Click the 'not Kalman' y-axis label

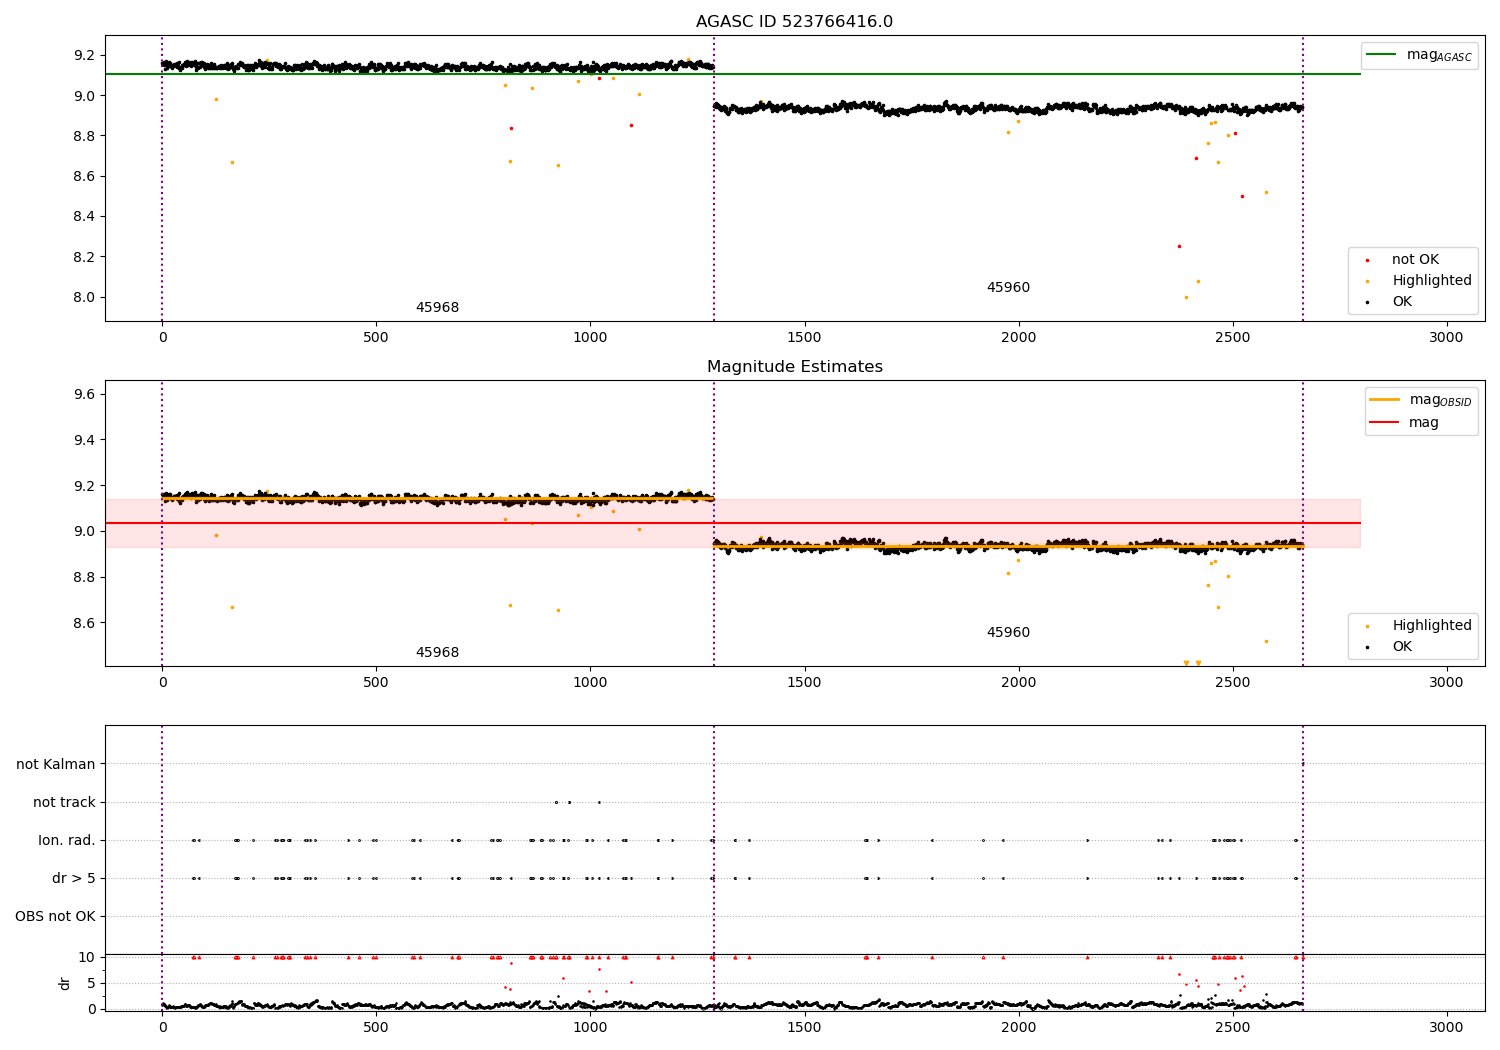point(56,764)
